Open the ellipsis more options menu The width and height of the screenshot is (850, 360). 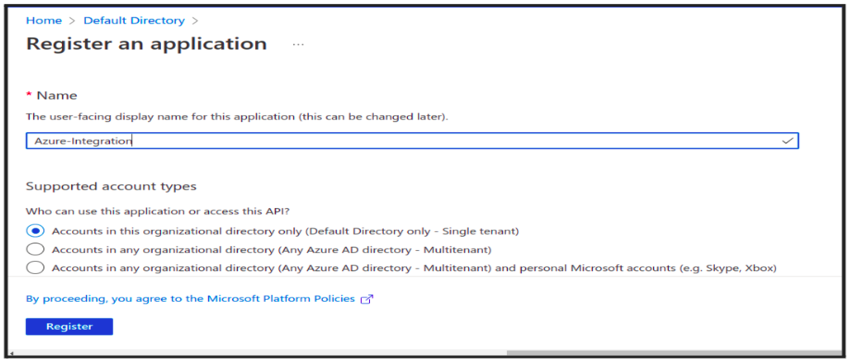(x=298, y=44)
